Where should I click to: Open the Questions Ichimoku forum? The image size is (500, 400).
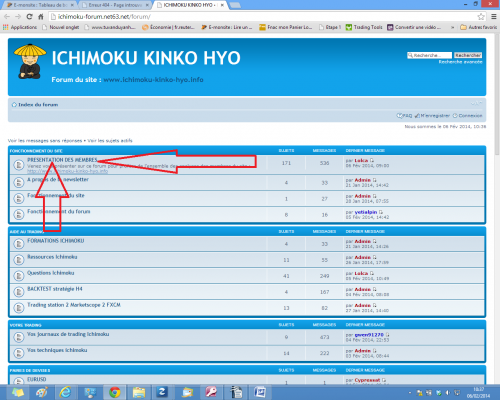pos(51,273)
